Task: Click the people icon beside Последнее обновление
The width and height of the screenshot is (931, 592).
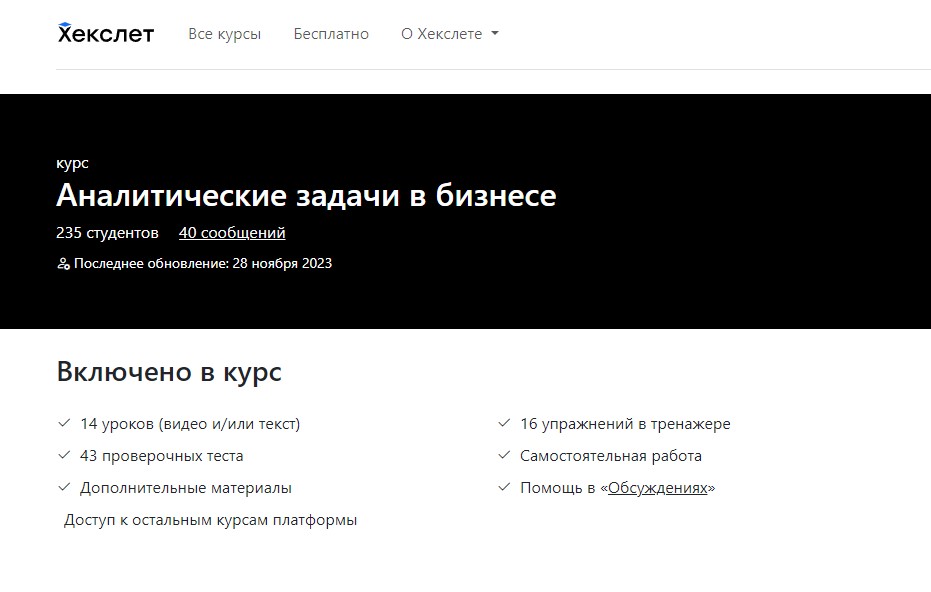Action: coord(64,264)
